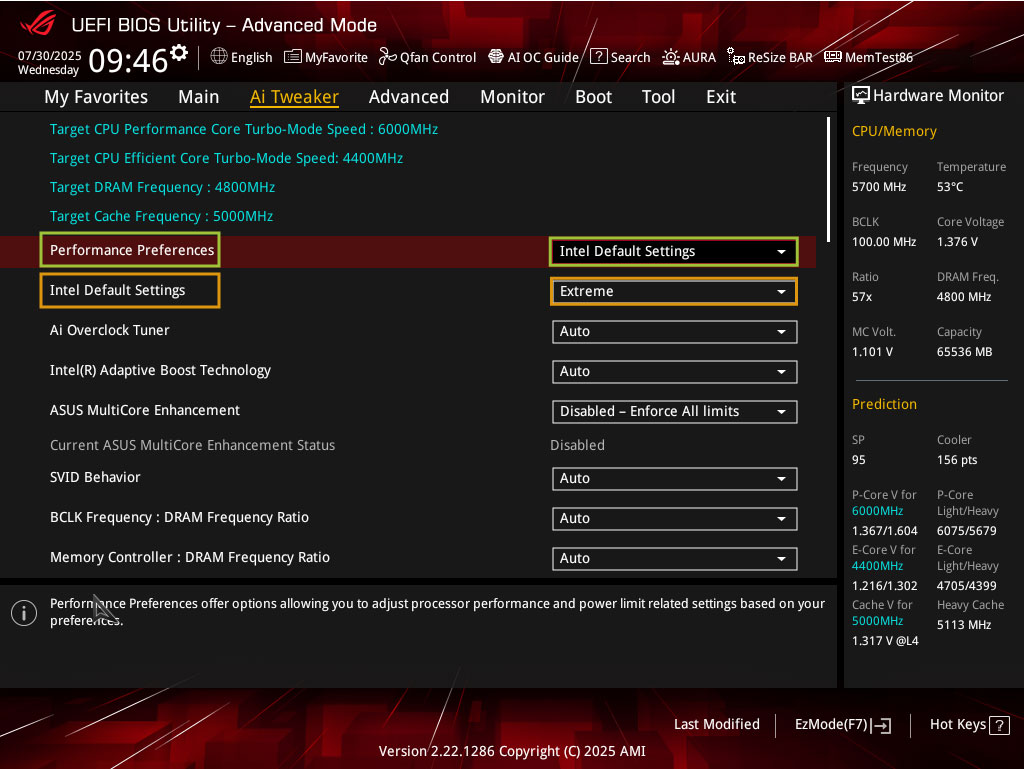Open the Hot Keys help
Screen dimensions: 1024x769
click(x=969, y=725)
